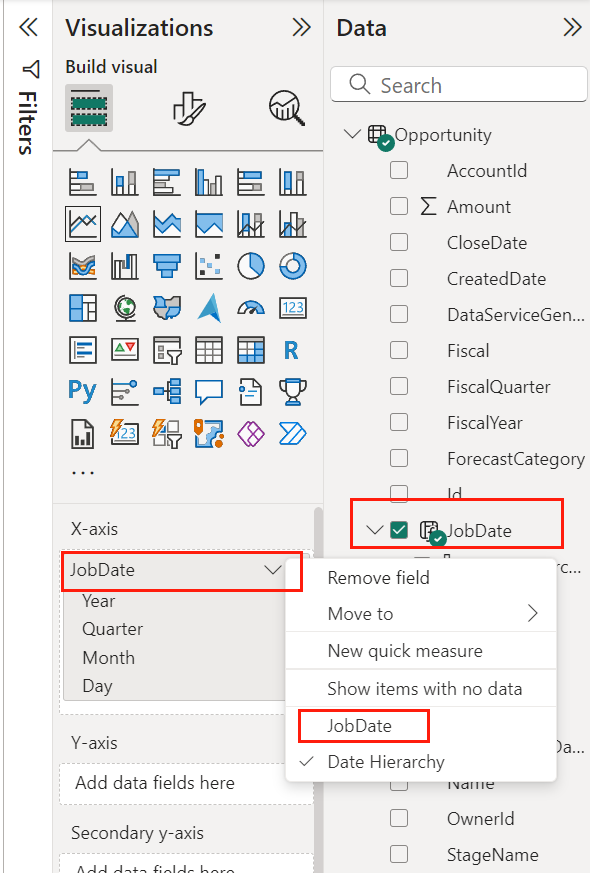
Task: Choose the R script visual
Action: (291, 350)
